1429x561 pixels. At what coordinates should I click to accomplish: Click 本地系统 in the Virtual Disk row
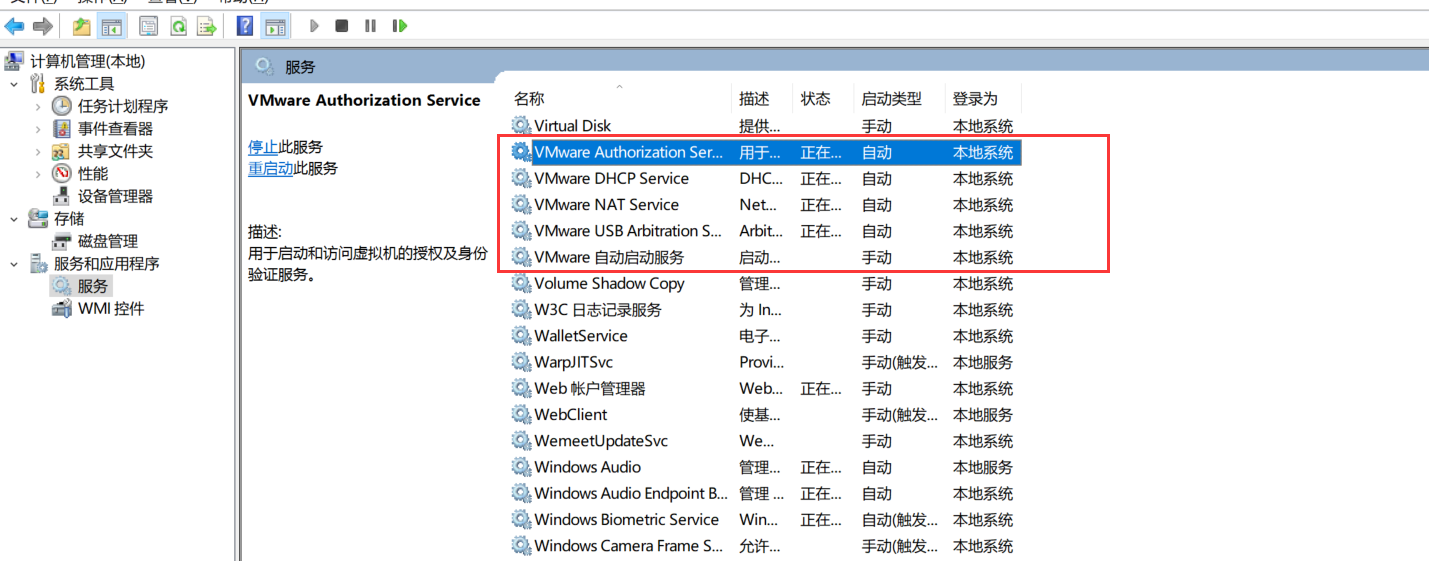pos(983,126)
